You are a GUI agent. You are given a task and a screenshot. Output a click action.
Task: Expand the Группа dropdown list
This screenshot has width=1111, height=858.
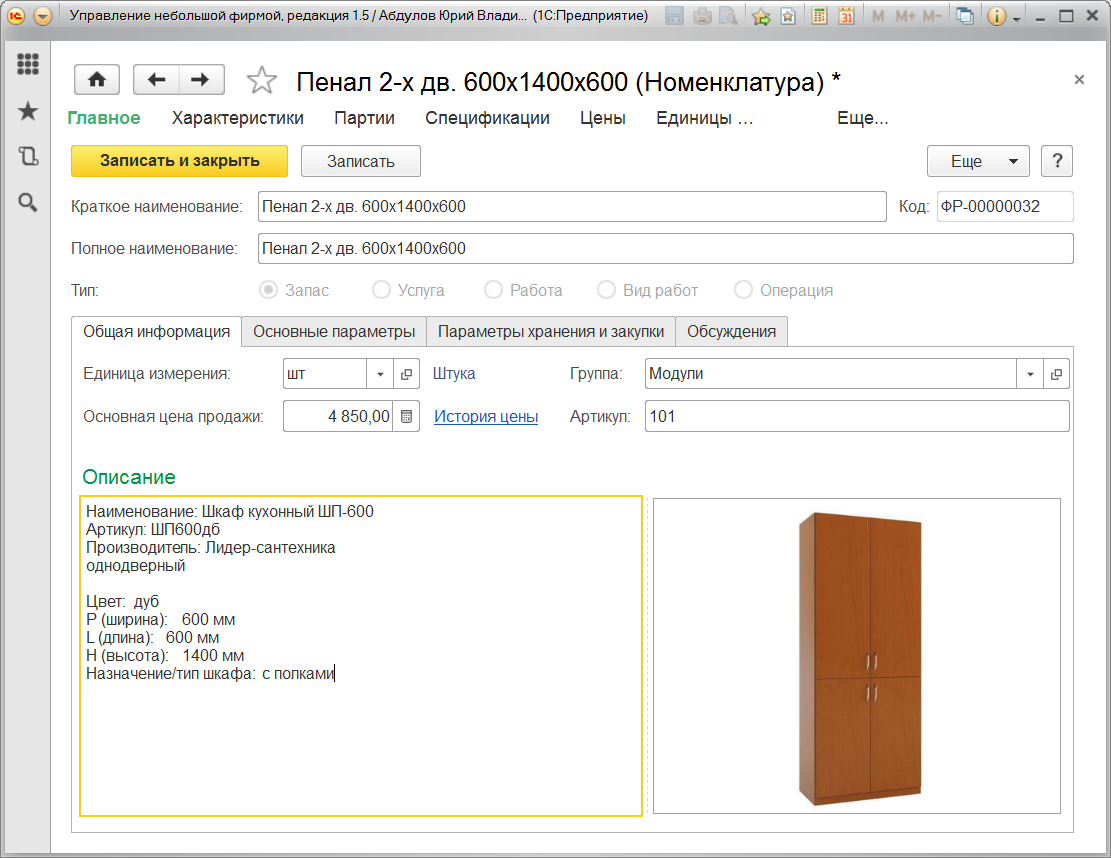point(1030,374)
